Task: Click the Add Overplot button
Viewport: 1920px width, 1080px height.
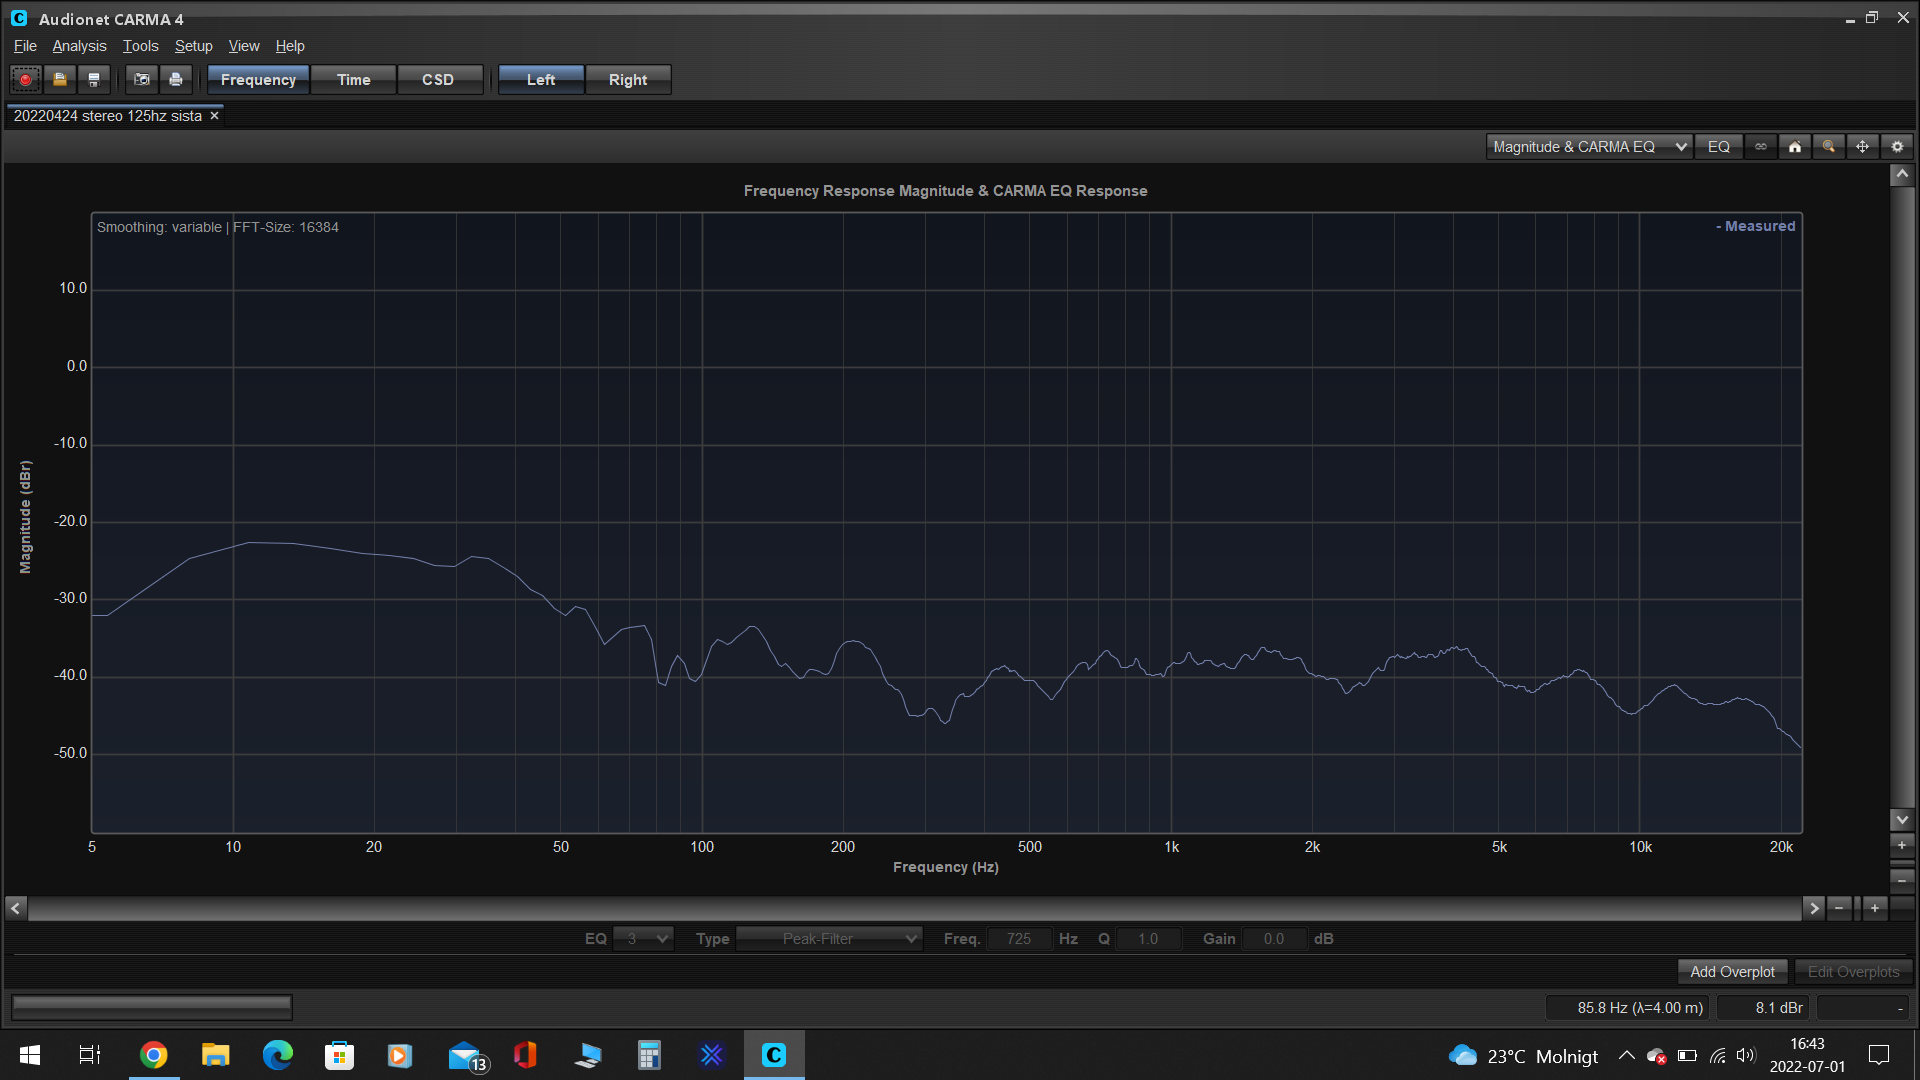Action: (x=1732, y=972)
